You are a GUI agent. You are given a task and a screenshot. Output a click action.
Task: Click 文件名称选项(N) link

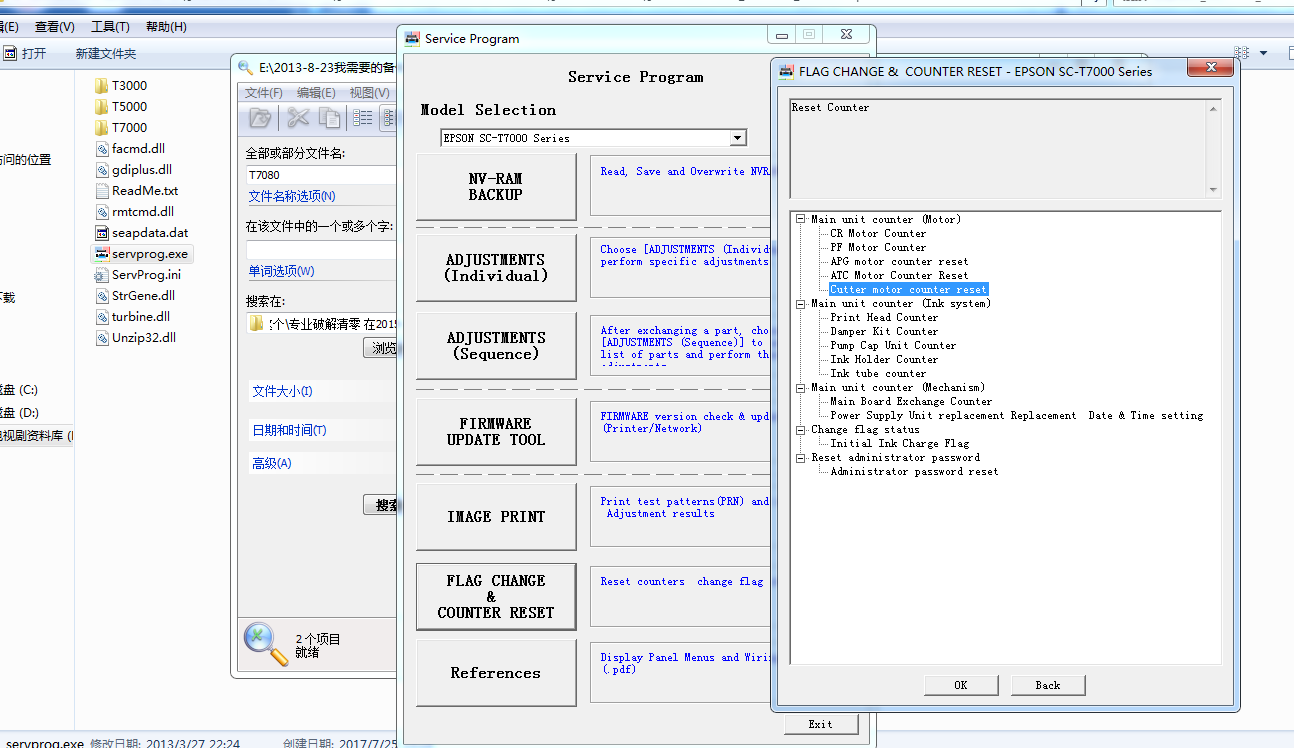click(292, 196)
